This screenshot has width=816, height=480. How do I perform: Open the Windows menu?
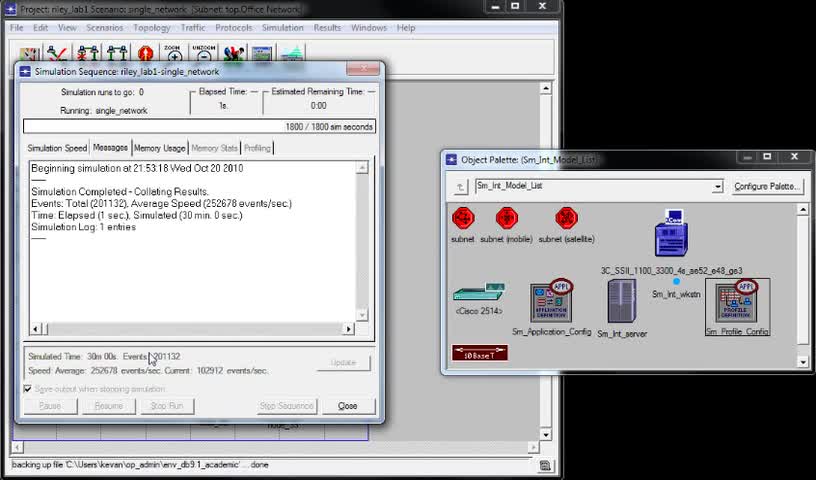pyautogui.click(x=368, y=28)
